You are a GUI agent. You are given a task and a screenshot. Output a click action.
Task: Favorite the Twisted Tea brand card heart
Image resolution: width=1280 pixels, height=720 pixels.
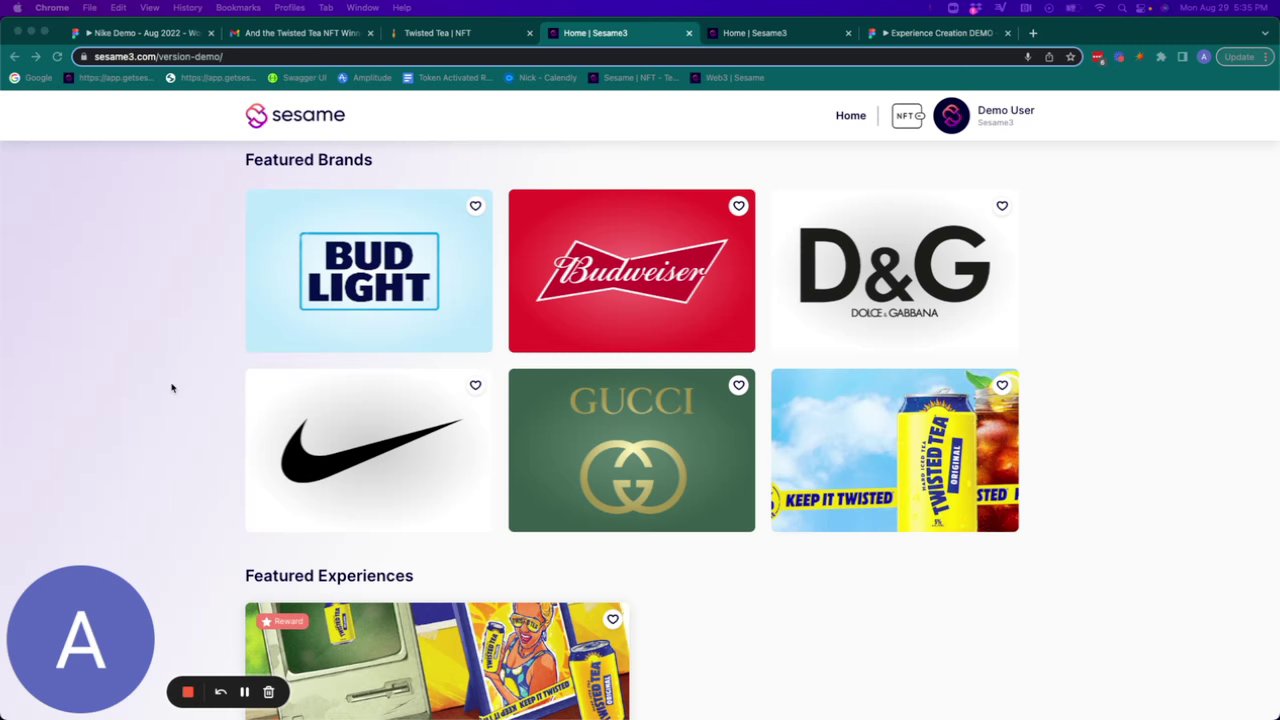click(x=1001, y=385)
